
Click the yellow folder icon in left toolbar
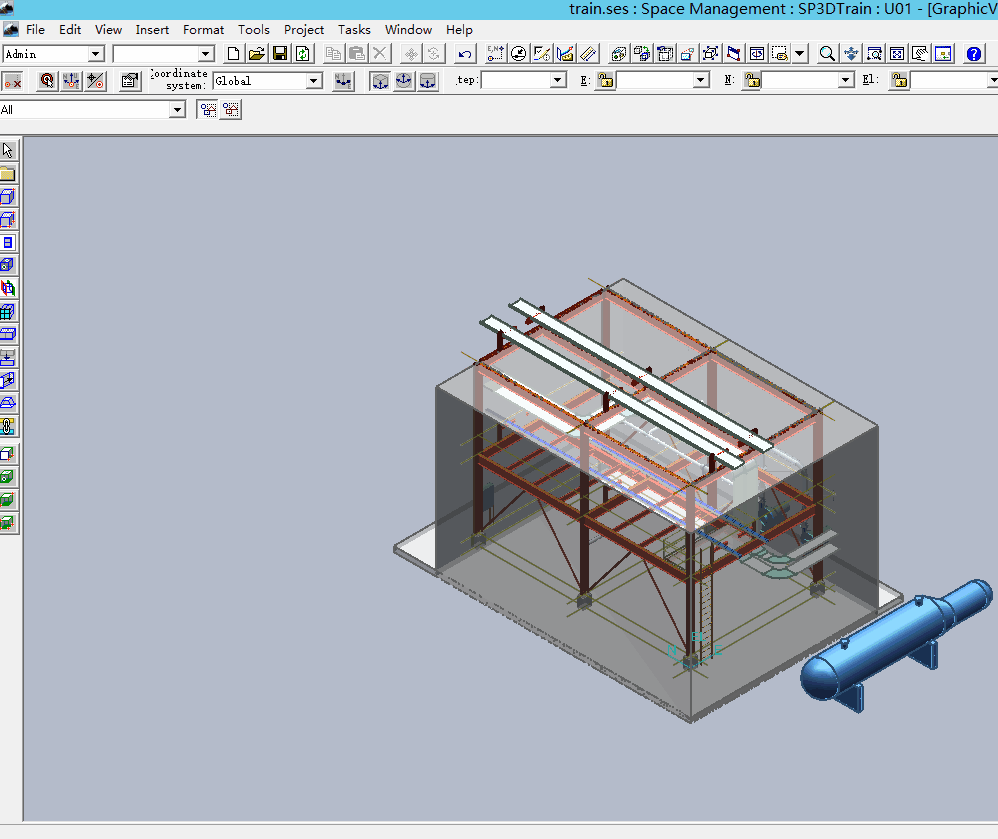(8, 174)
